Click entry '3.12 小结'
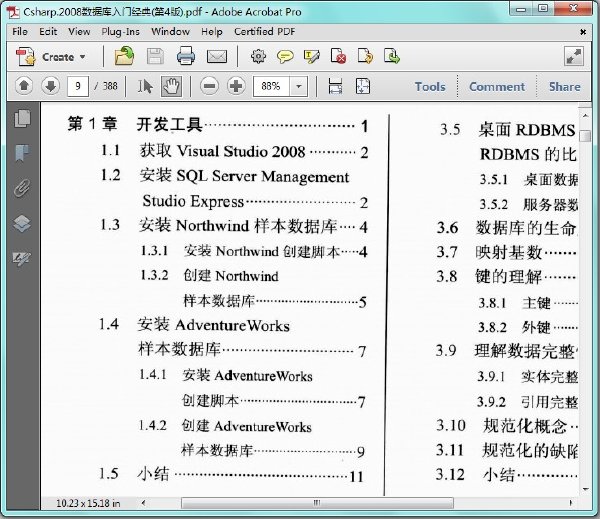600x519 pixels. click(475, 475)
